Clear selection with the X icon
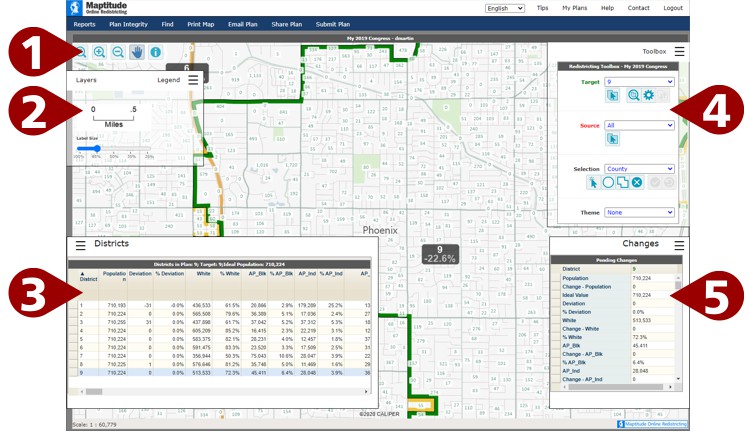 637,182
